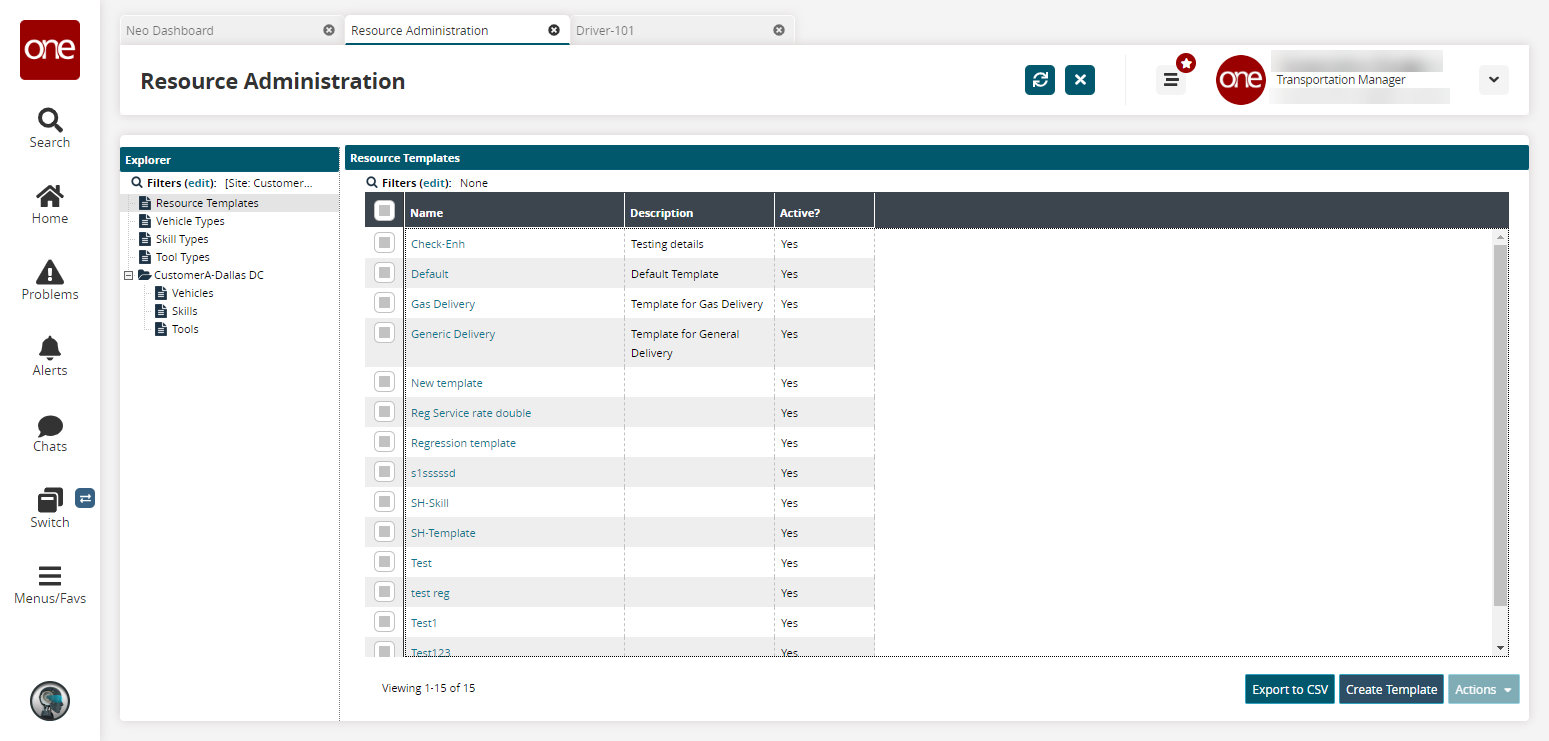Open Vehicles under CustomerA-Dallas DC

click(192, 293)
